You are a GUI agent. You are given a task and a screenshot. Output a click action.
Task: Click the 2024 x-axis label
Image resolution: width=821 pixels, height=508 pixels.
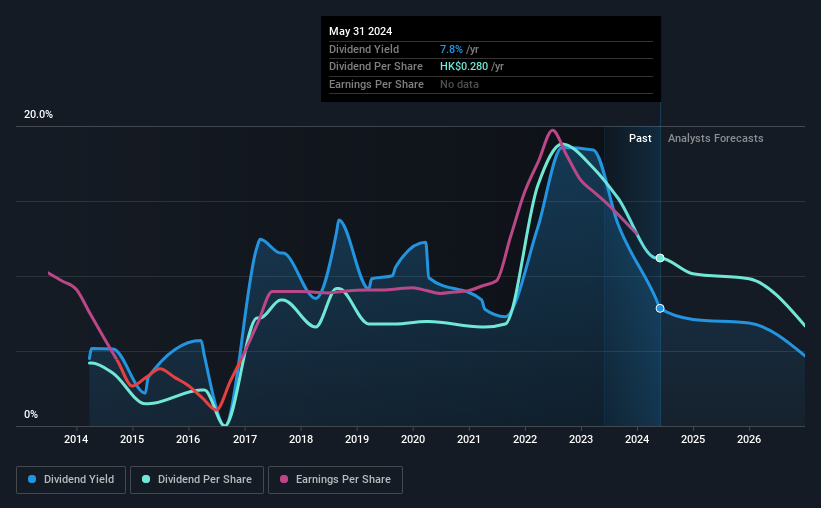click(637, 439)
